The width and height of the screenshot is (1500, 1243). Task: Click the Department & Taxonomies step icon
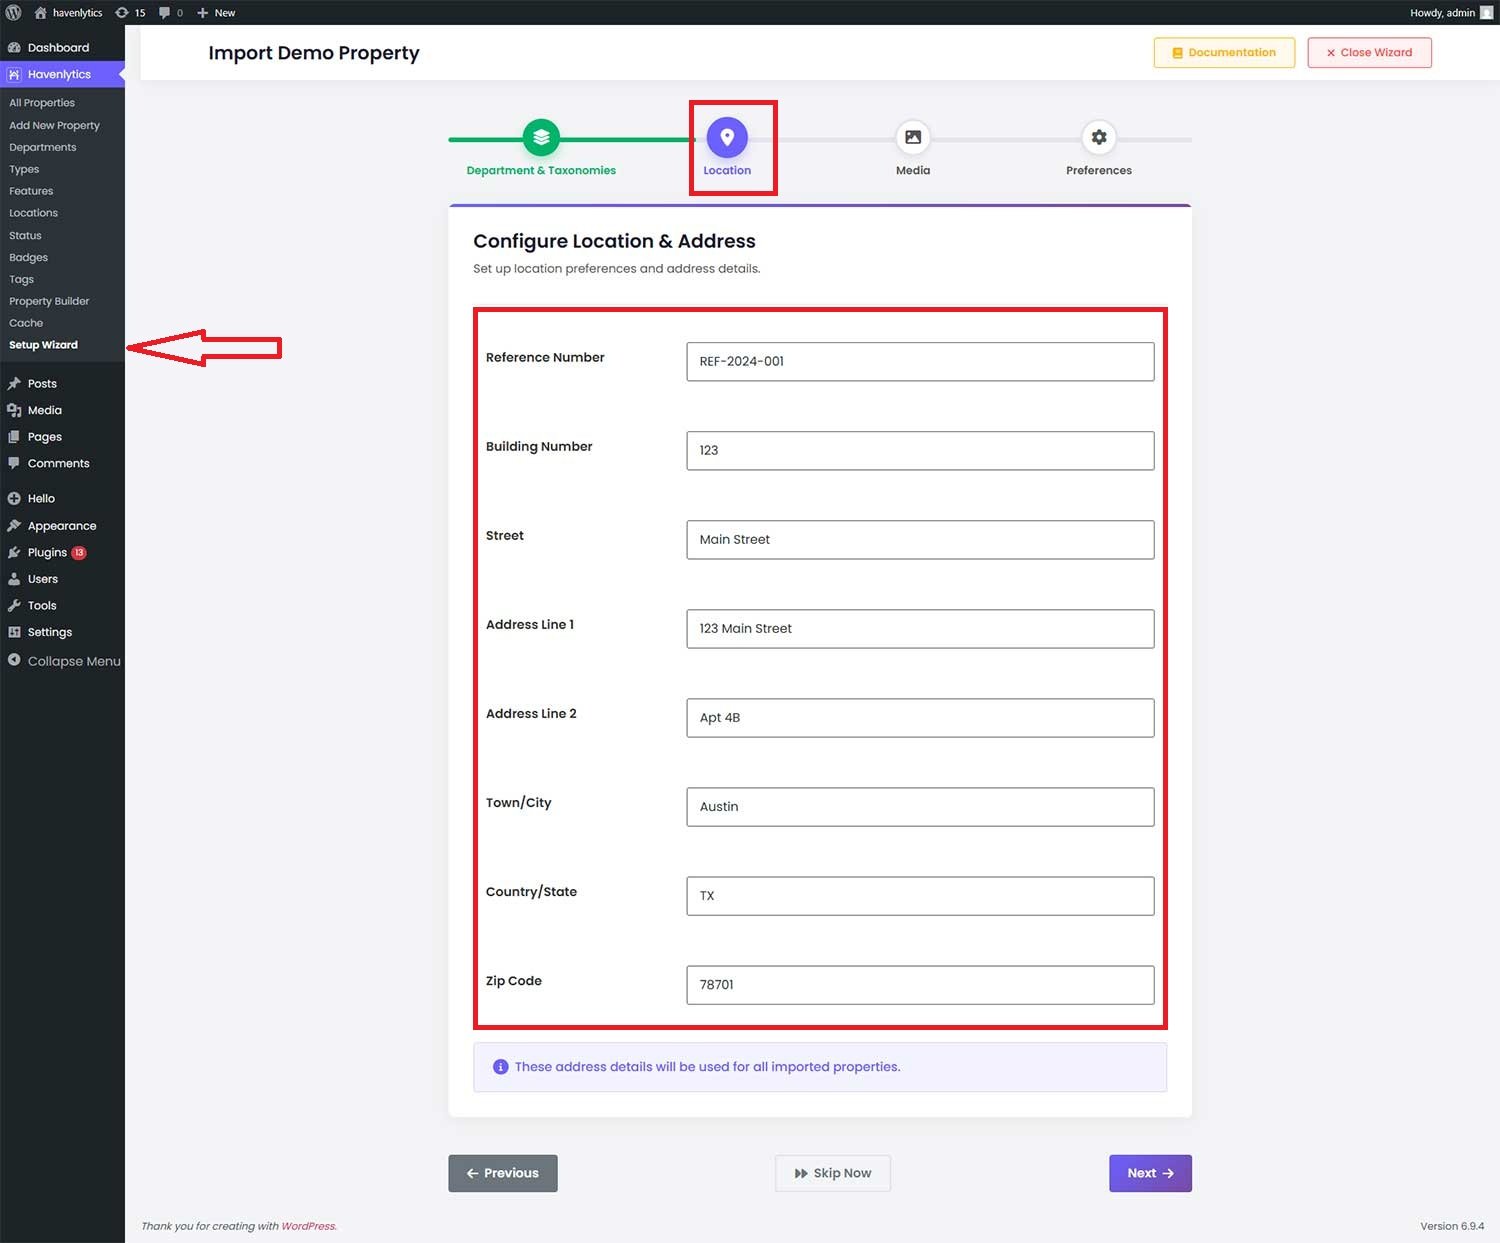tap(541, 138)
